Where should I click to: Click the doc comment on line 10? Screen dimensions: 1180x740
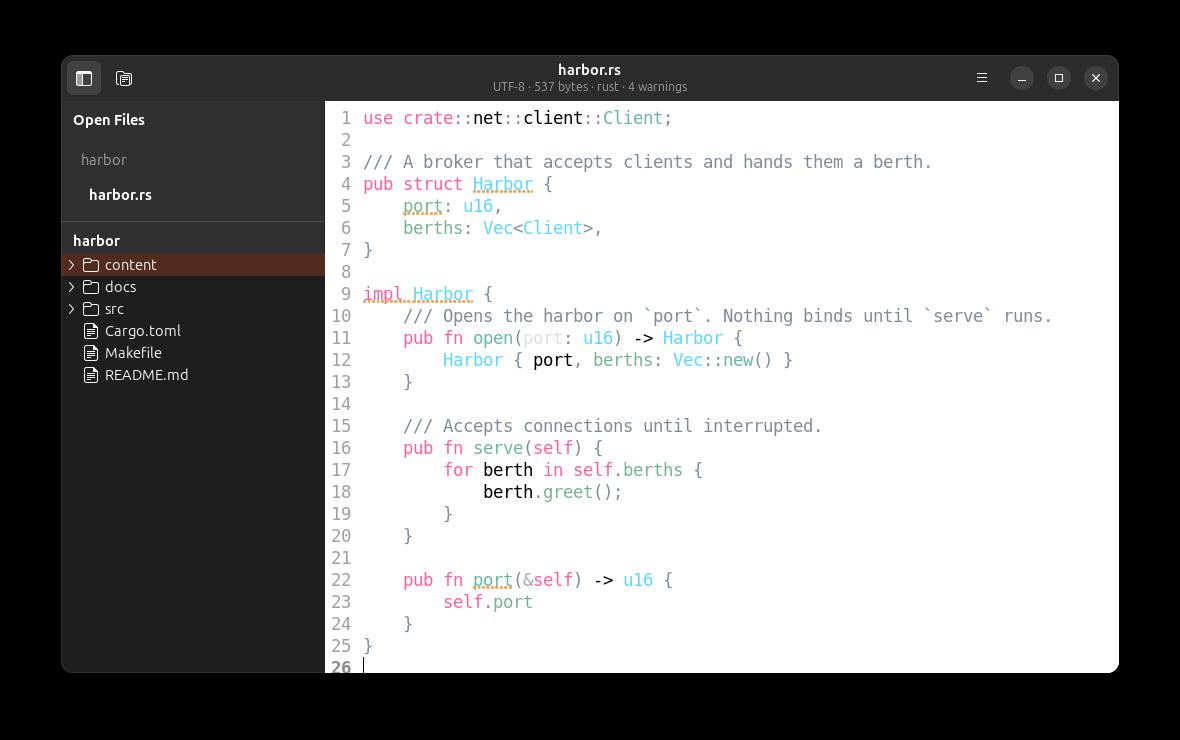727,316
